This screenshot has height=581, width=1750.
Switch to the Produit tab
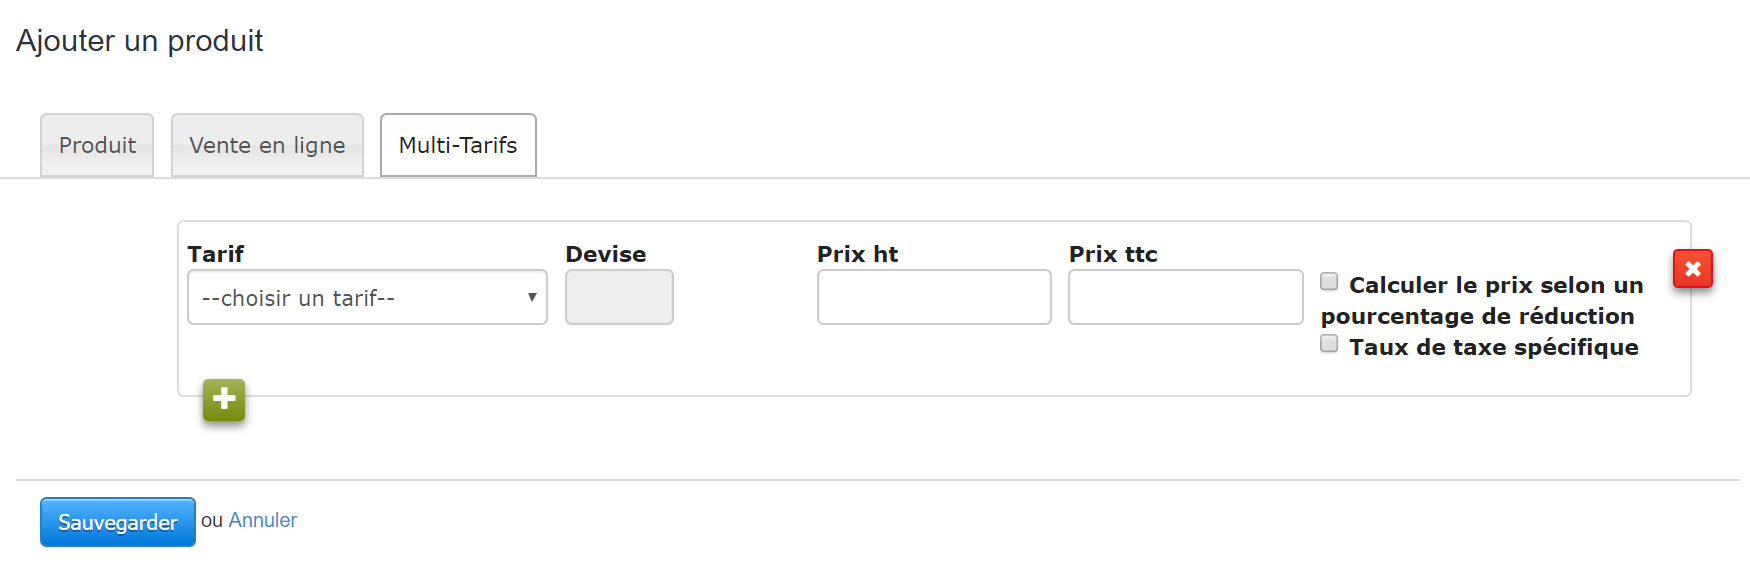(96, 145)
